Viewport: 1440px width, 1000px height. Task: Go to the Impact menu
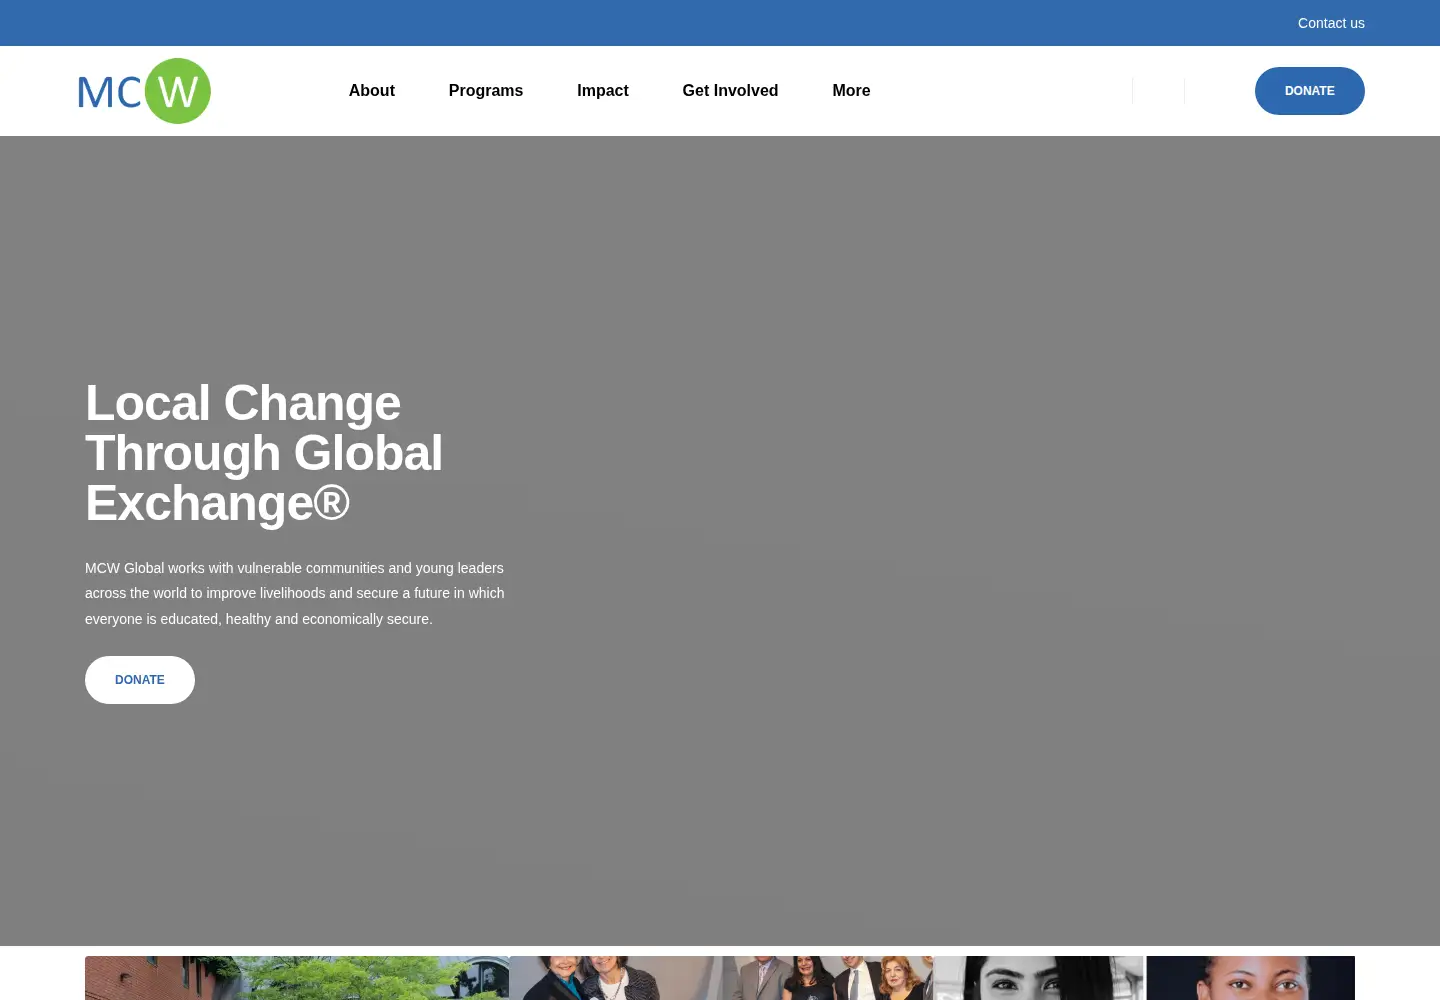click(x=603, y=91)
